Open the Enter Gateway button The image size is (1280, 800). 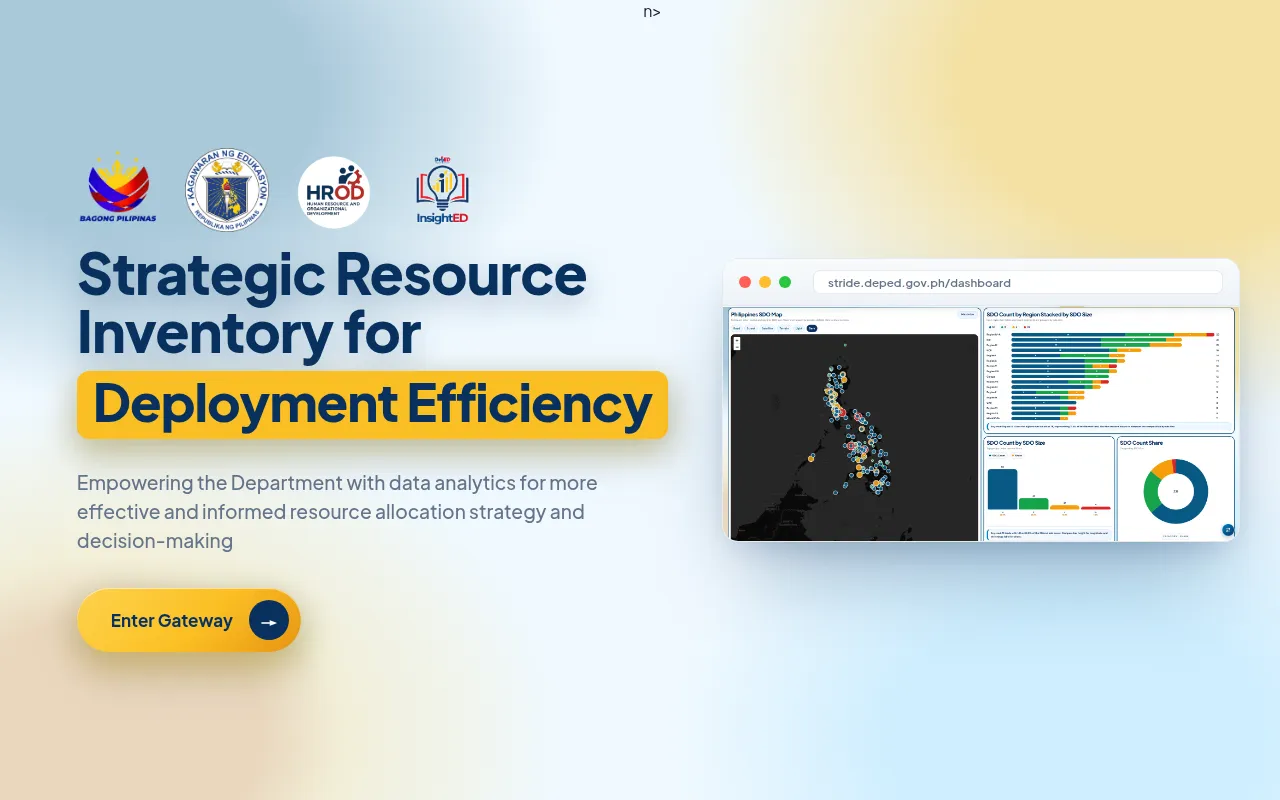click(x=189, y=620)
